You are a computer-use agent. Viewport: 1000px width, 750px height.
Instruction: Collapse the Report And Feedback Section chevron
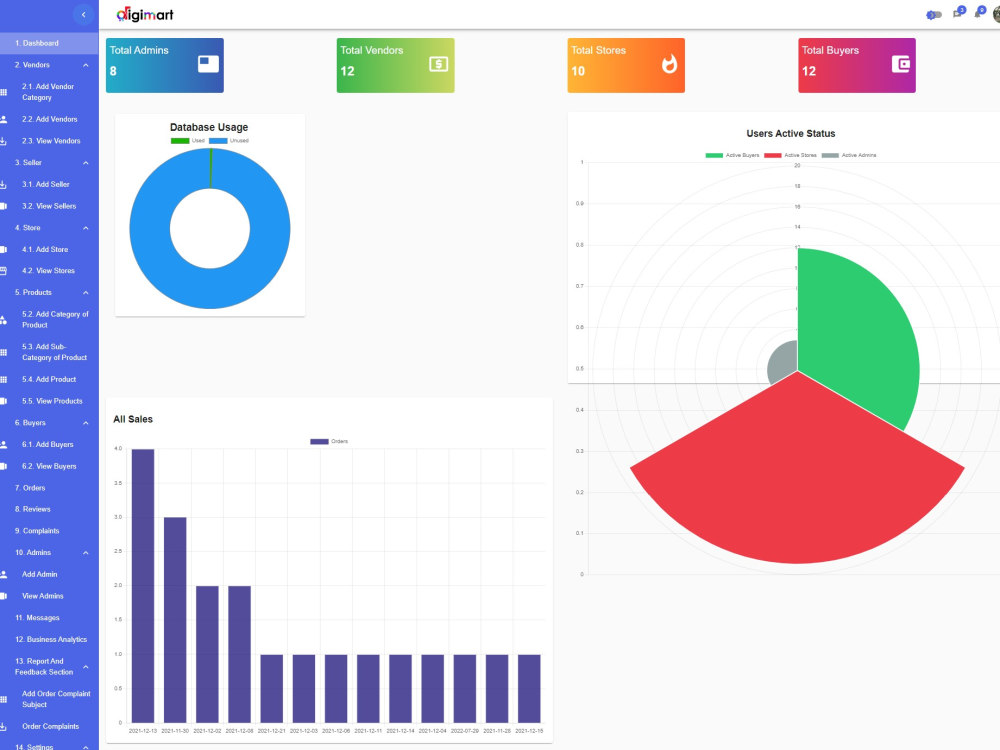(85, 667)
